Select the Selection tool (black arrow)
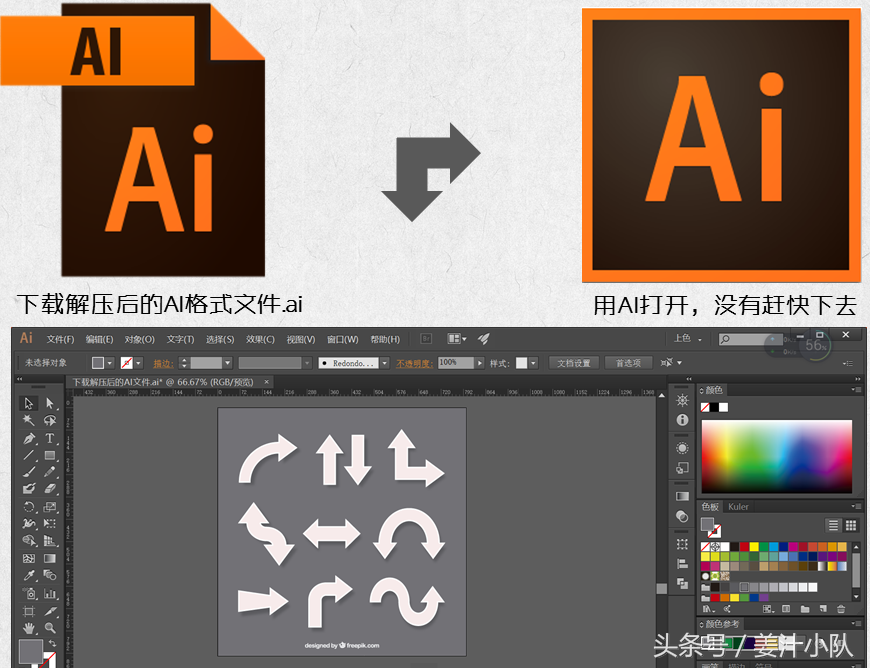Screen dimensions: 870x668 [29, 403]
